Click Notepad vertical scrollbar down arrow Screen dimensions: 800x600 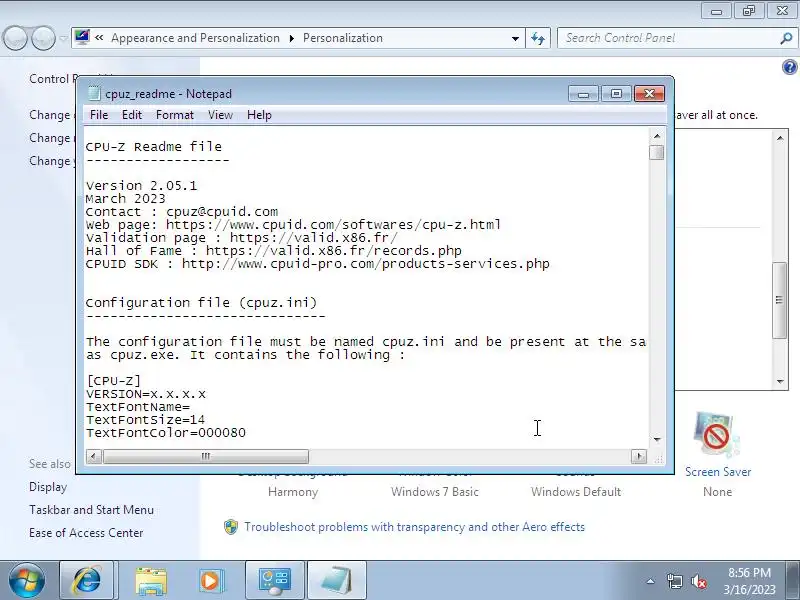(x=657, y=439)
